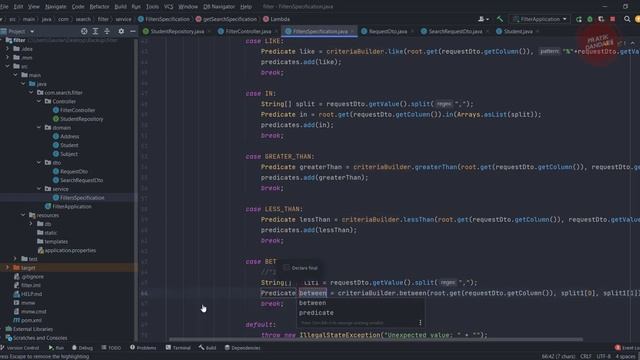Select pom.xml in project tree
The width and height of the screenshot is (640, 360).
click(x=31, y=320)
